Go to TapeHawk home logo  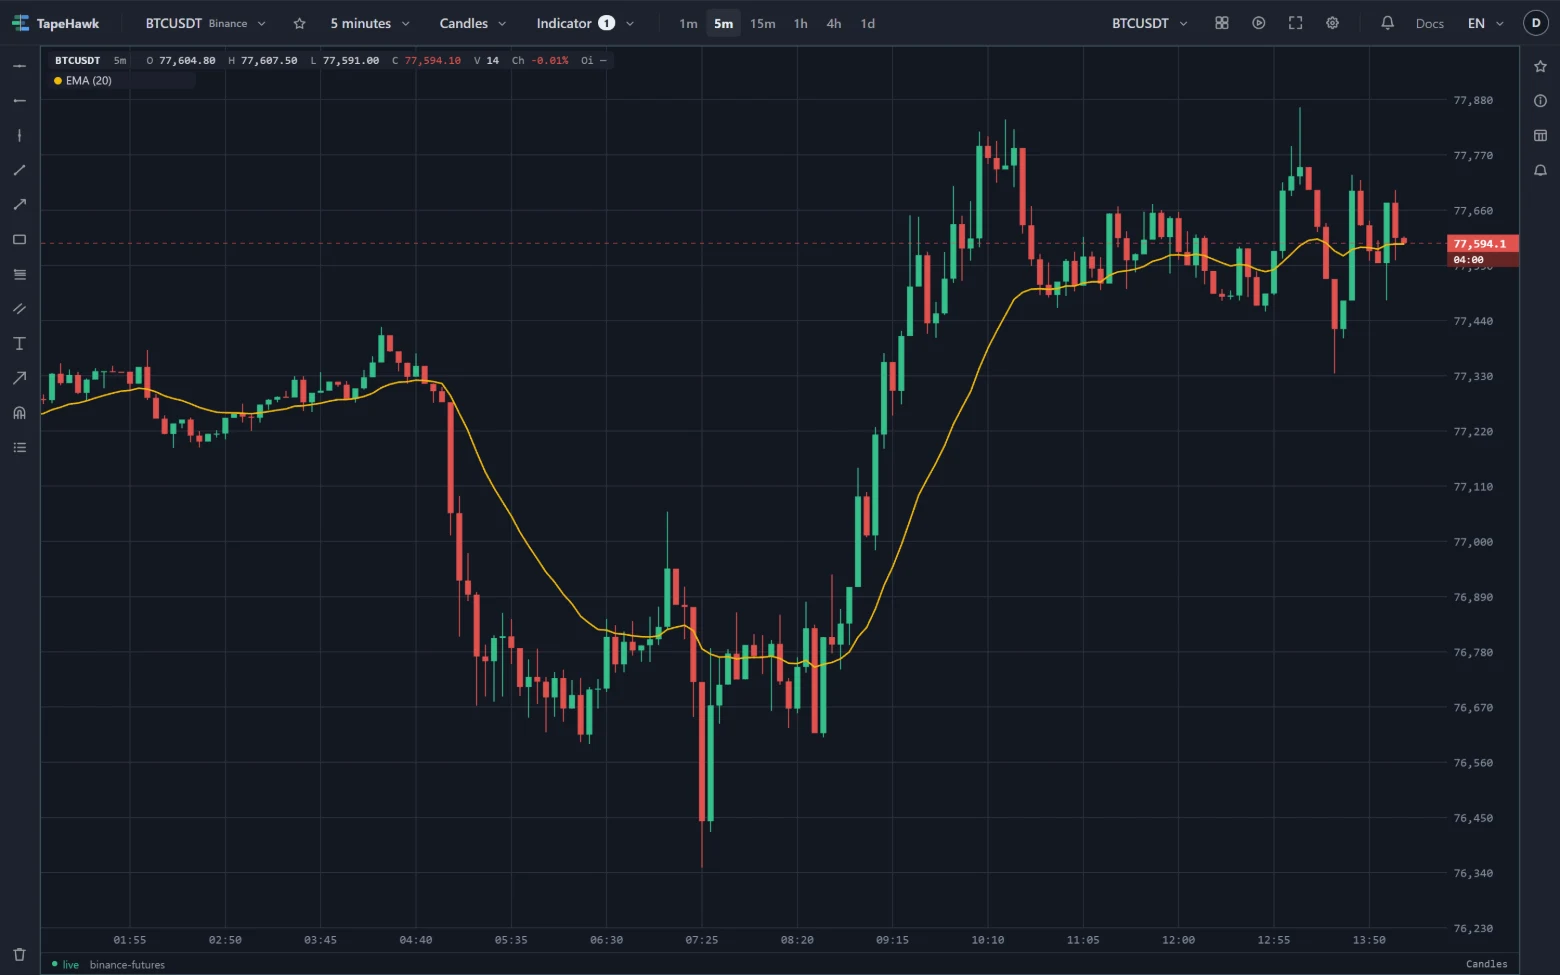tap(55, 23)
